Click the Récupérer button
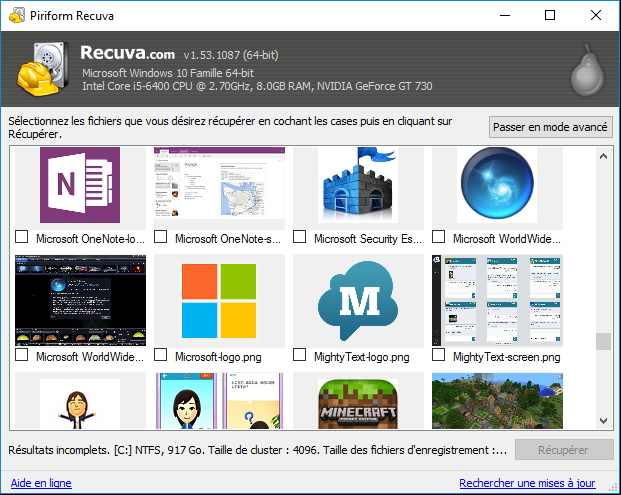This screenshot has width=621, height=495. point(564,450)
